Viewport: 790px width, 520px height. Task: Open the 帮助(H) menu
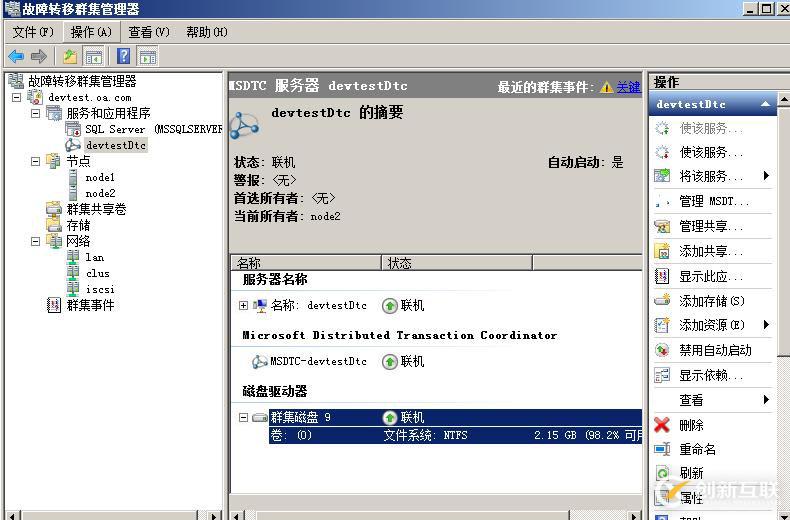click(207, 32)
